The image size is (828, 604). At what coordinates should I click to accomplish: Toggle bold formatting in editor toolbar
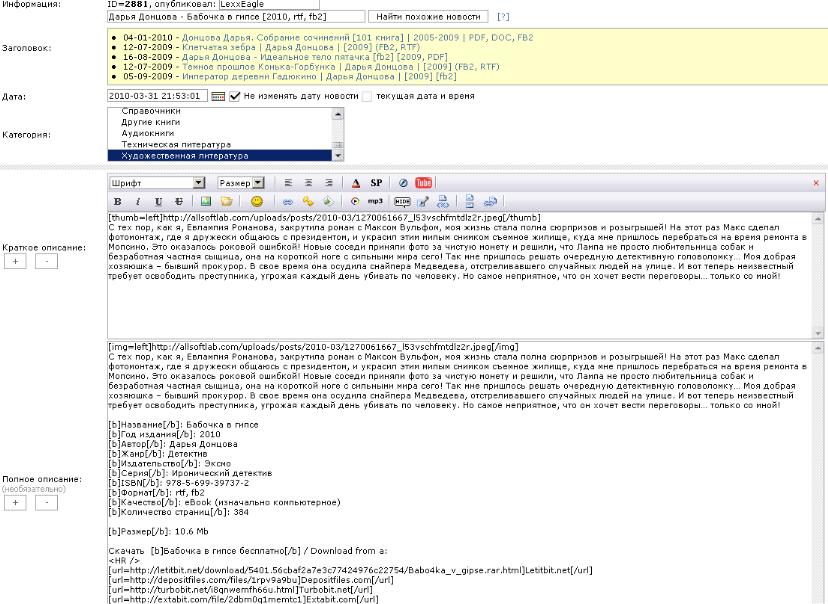pos(118,201)
